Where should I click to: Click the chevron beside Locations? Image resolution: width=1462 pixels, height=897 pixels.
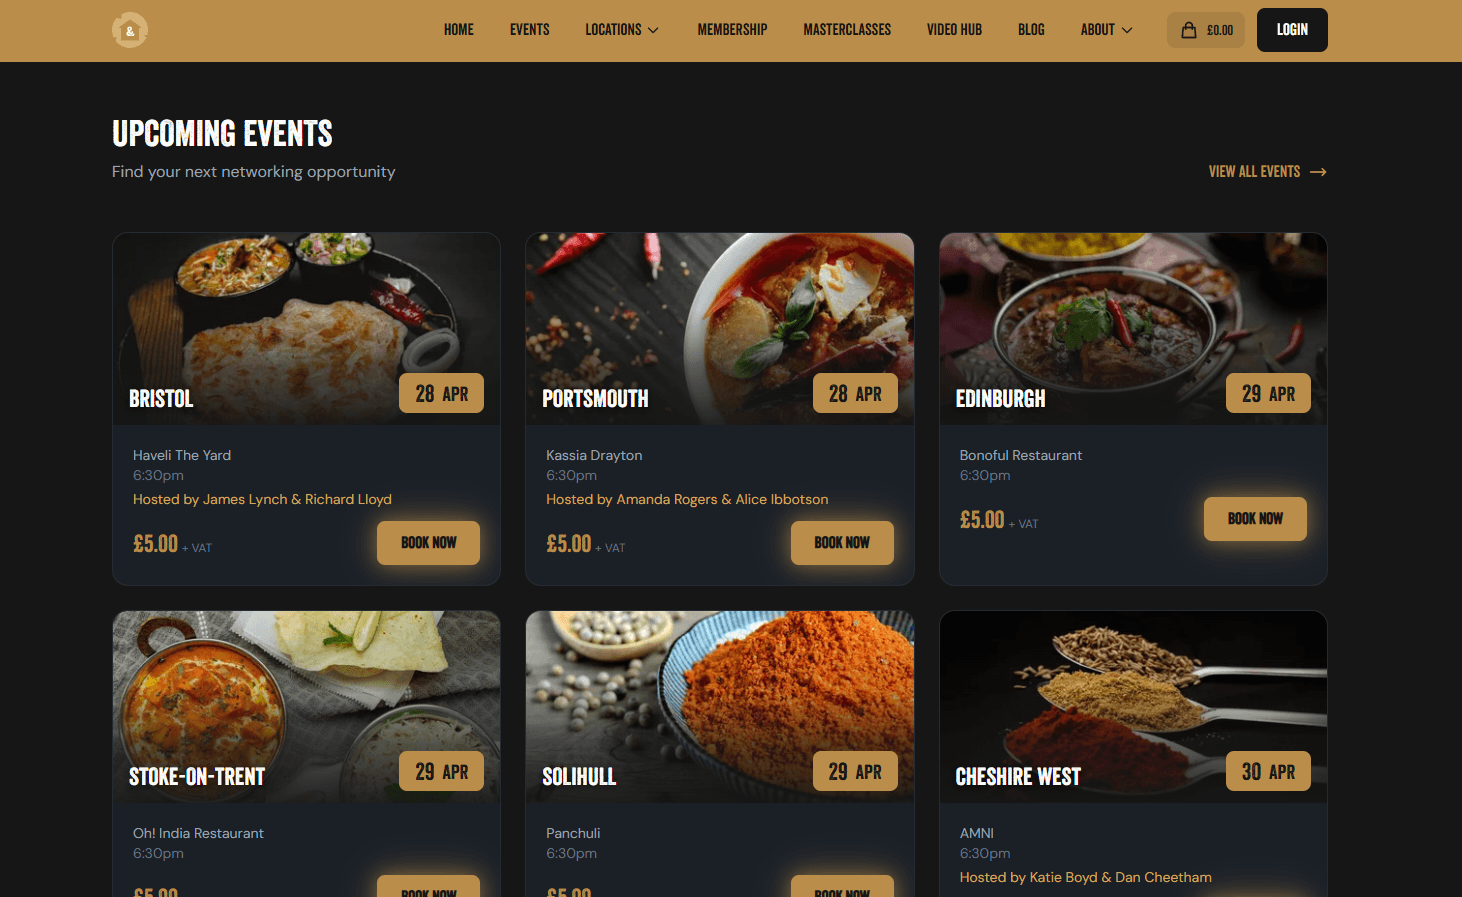coord(653,30)
